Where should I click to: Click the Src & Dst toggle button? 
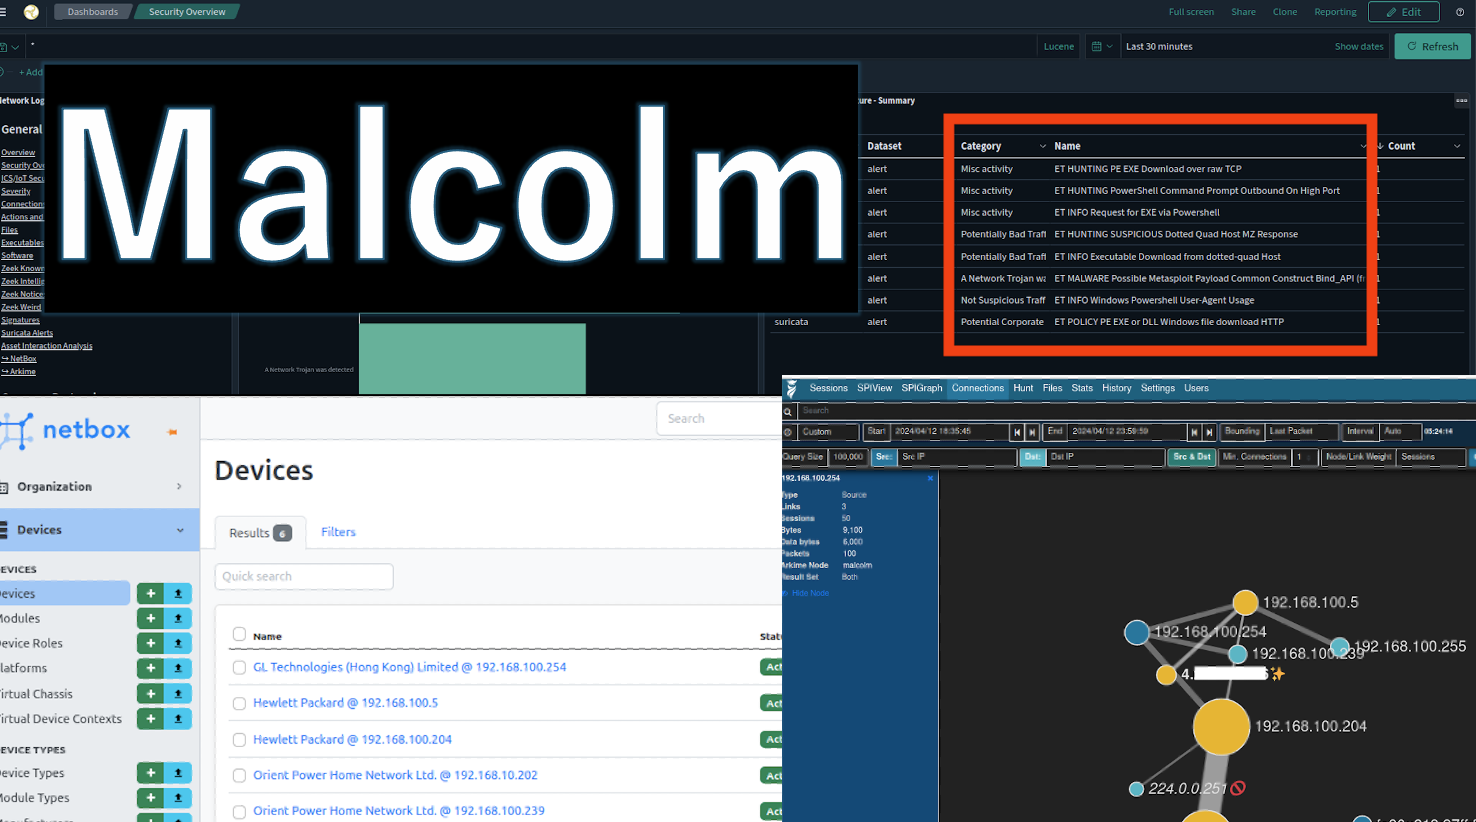(x=1191, y=457)
